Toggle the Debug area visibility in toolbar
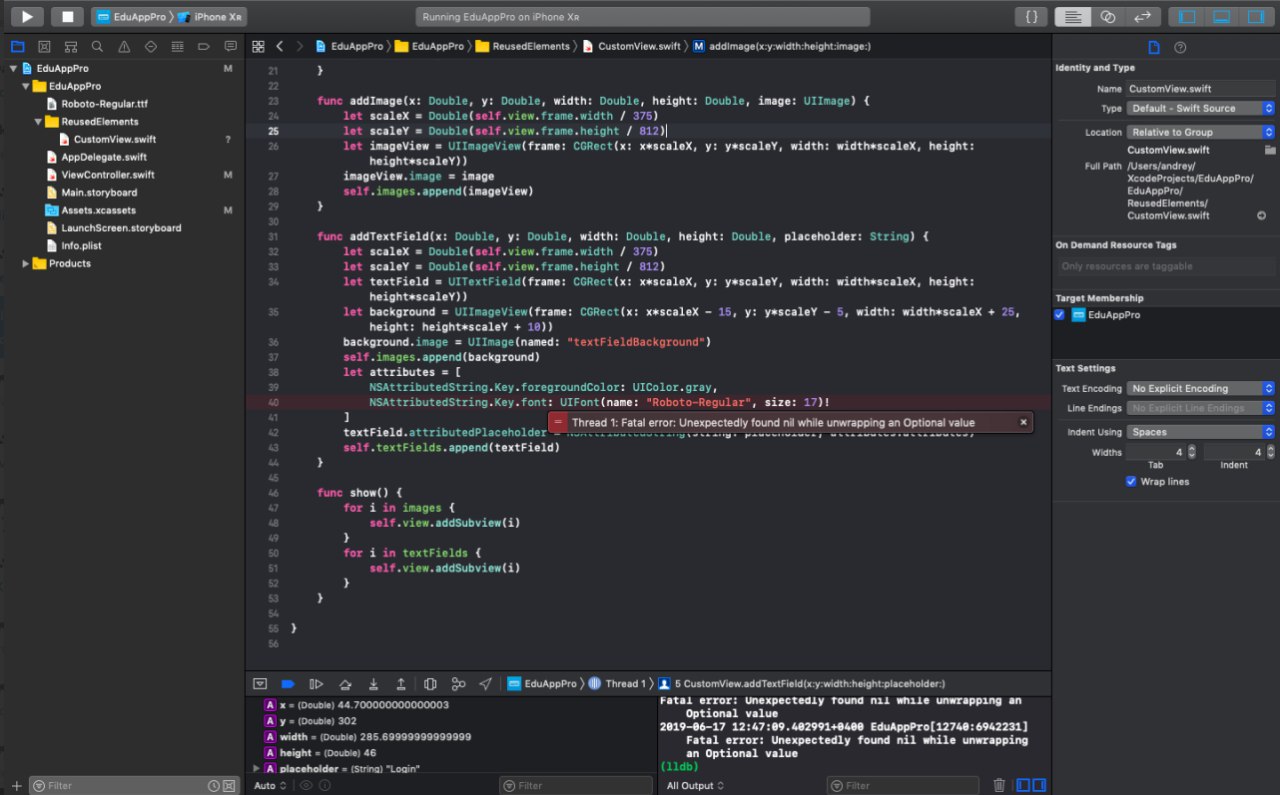This screenshot has height=795, width=1280. [x=1221, y=17]
